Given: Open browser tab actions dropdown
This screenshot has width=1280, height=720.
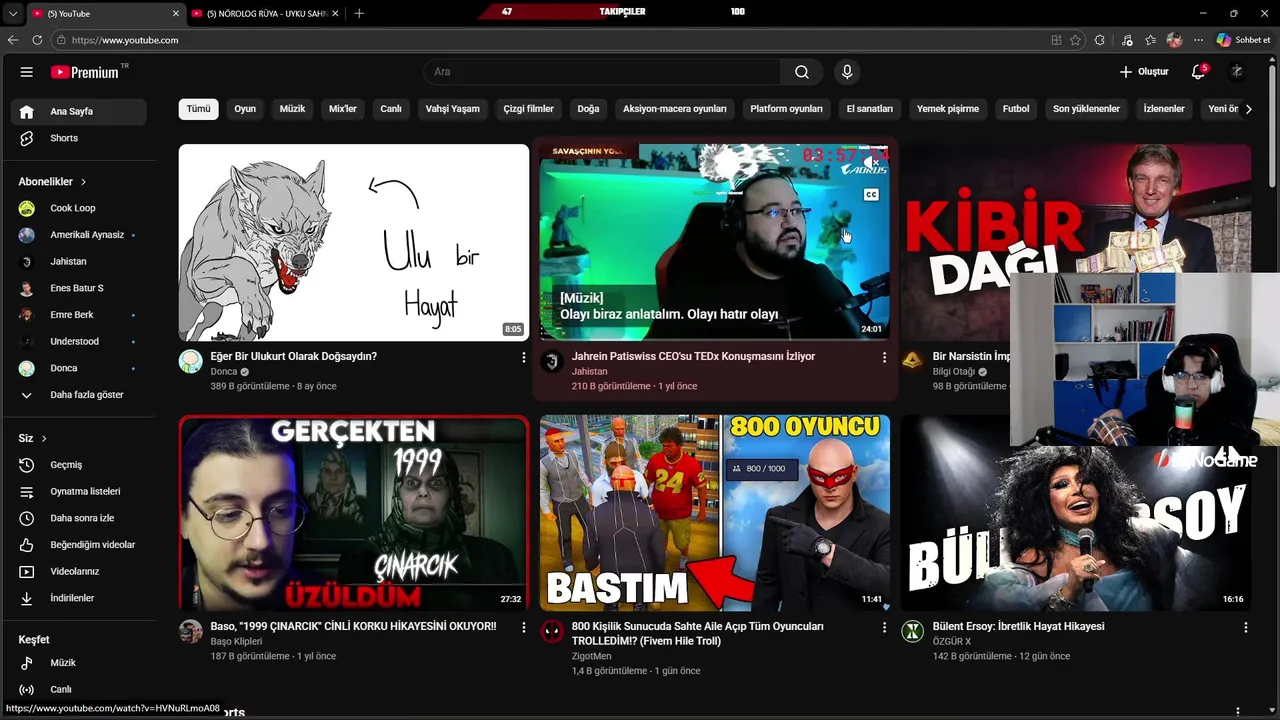Looking at the screenshot, I should [x=13, y=13].
